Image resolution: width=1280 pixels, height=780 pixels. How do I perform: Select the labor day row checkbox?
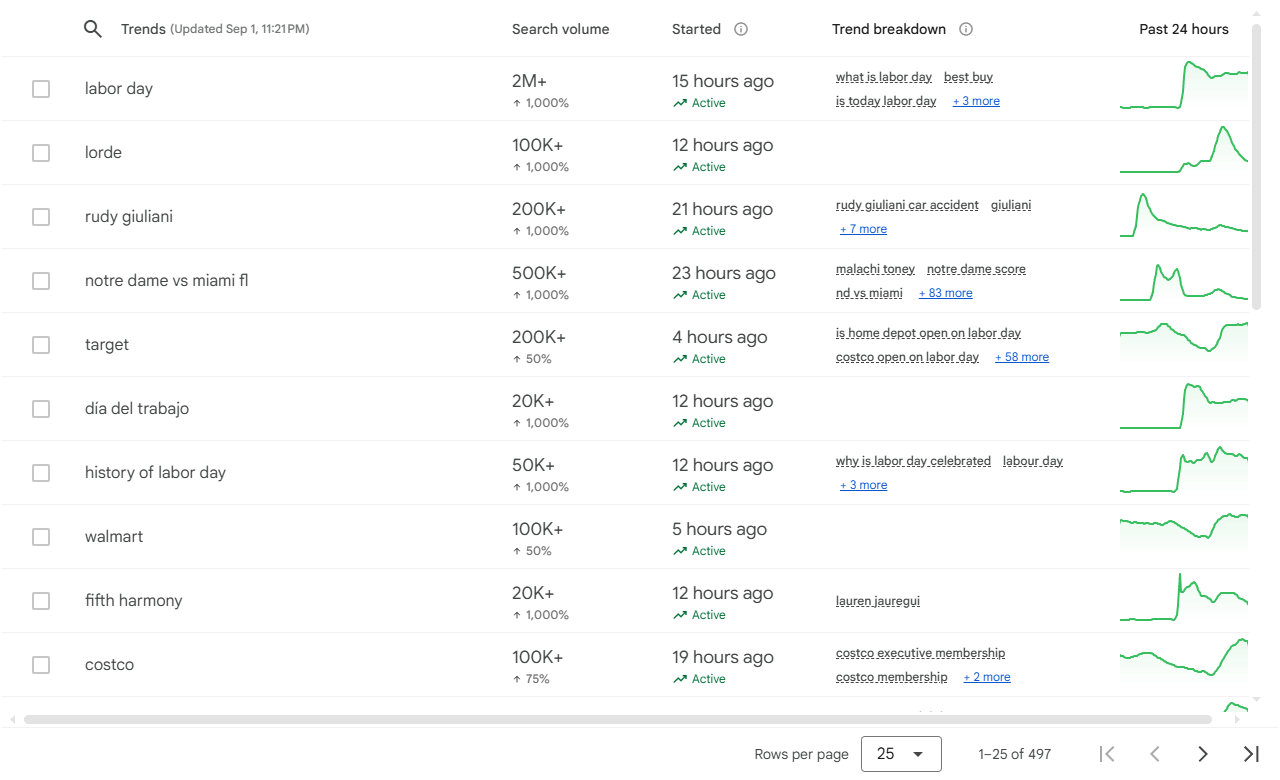click(x=41, y=89)
